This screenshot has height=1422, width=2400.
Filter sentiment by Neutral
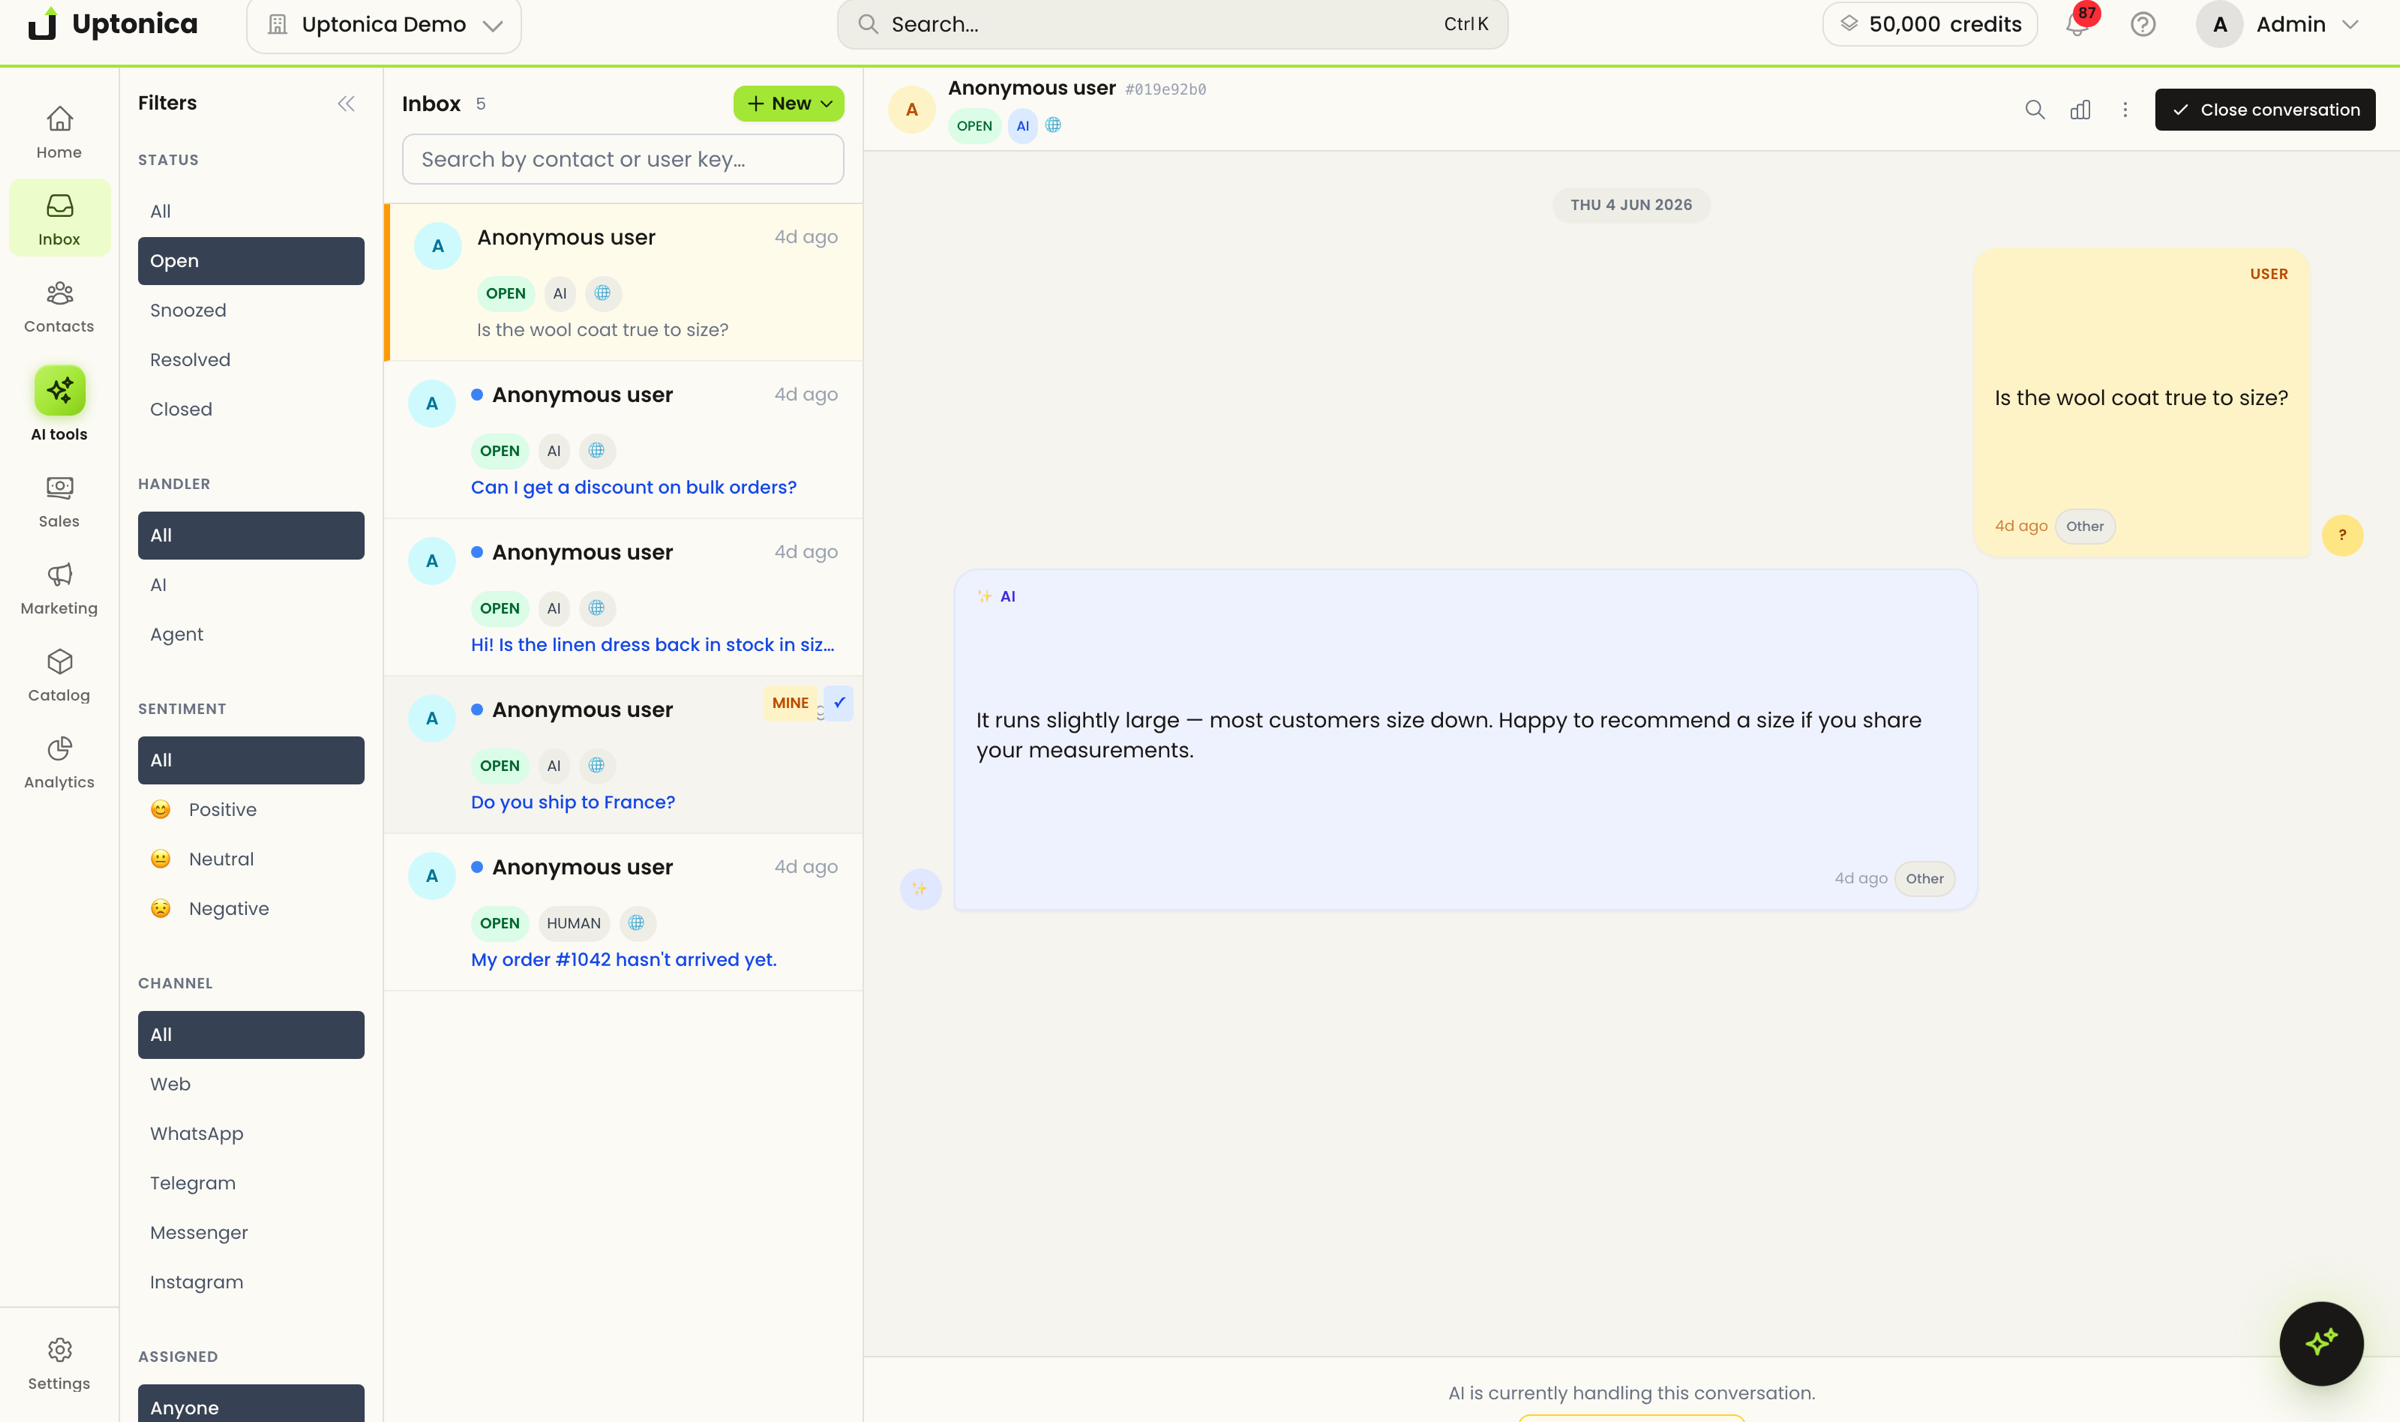point(251,859)
